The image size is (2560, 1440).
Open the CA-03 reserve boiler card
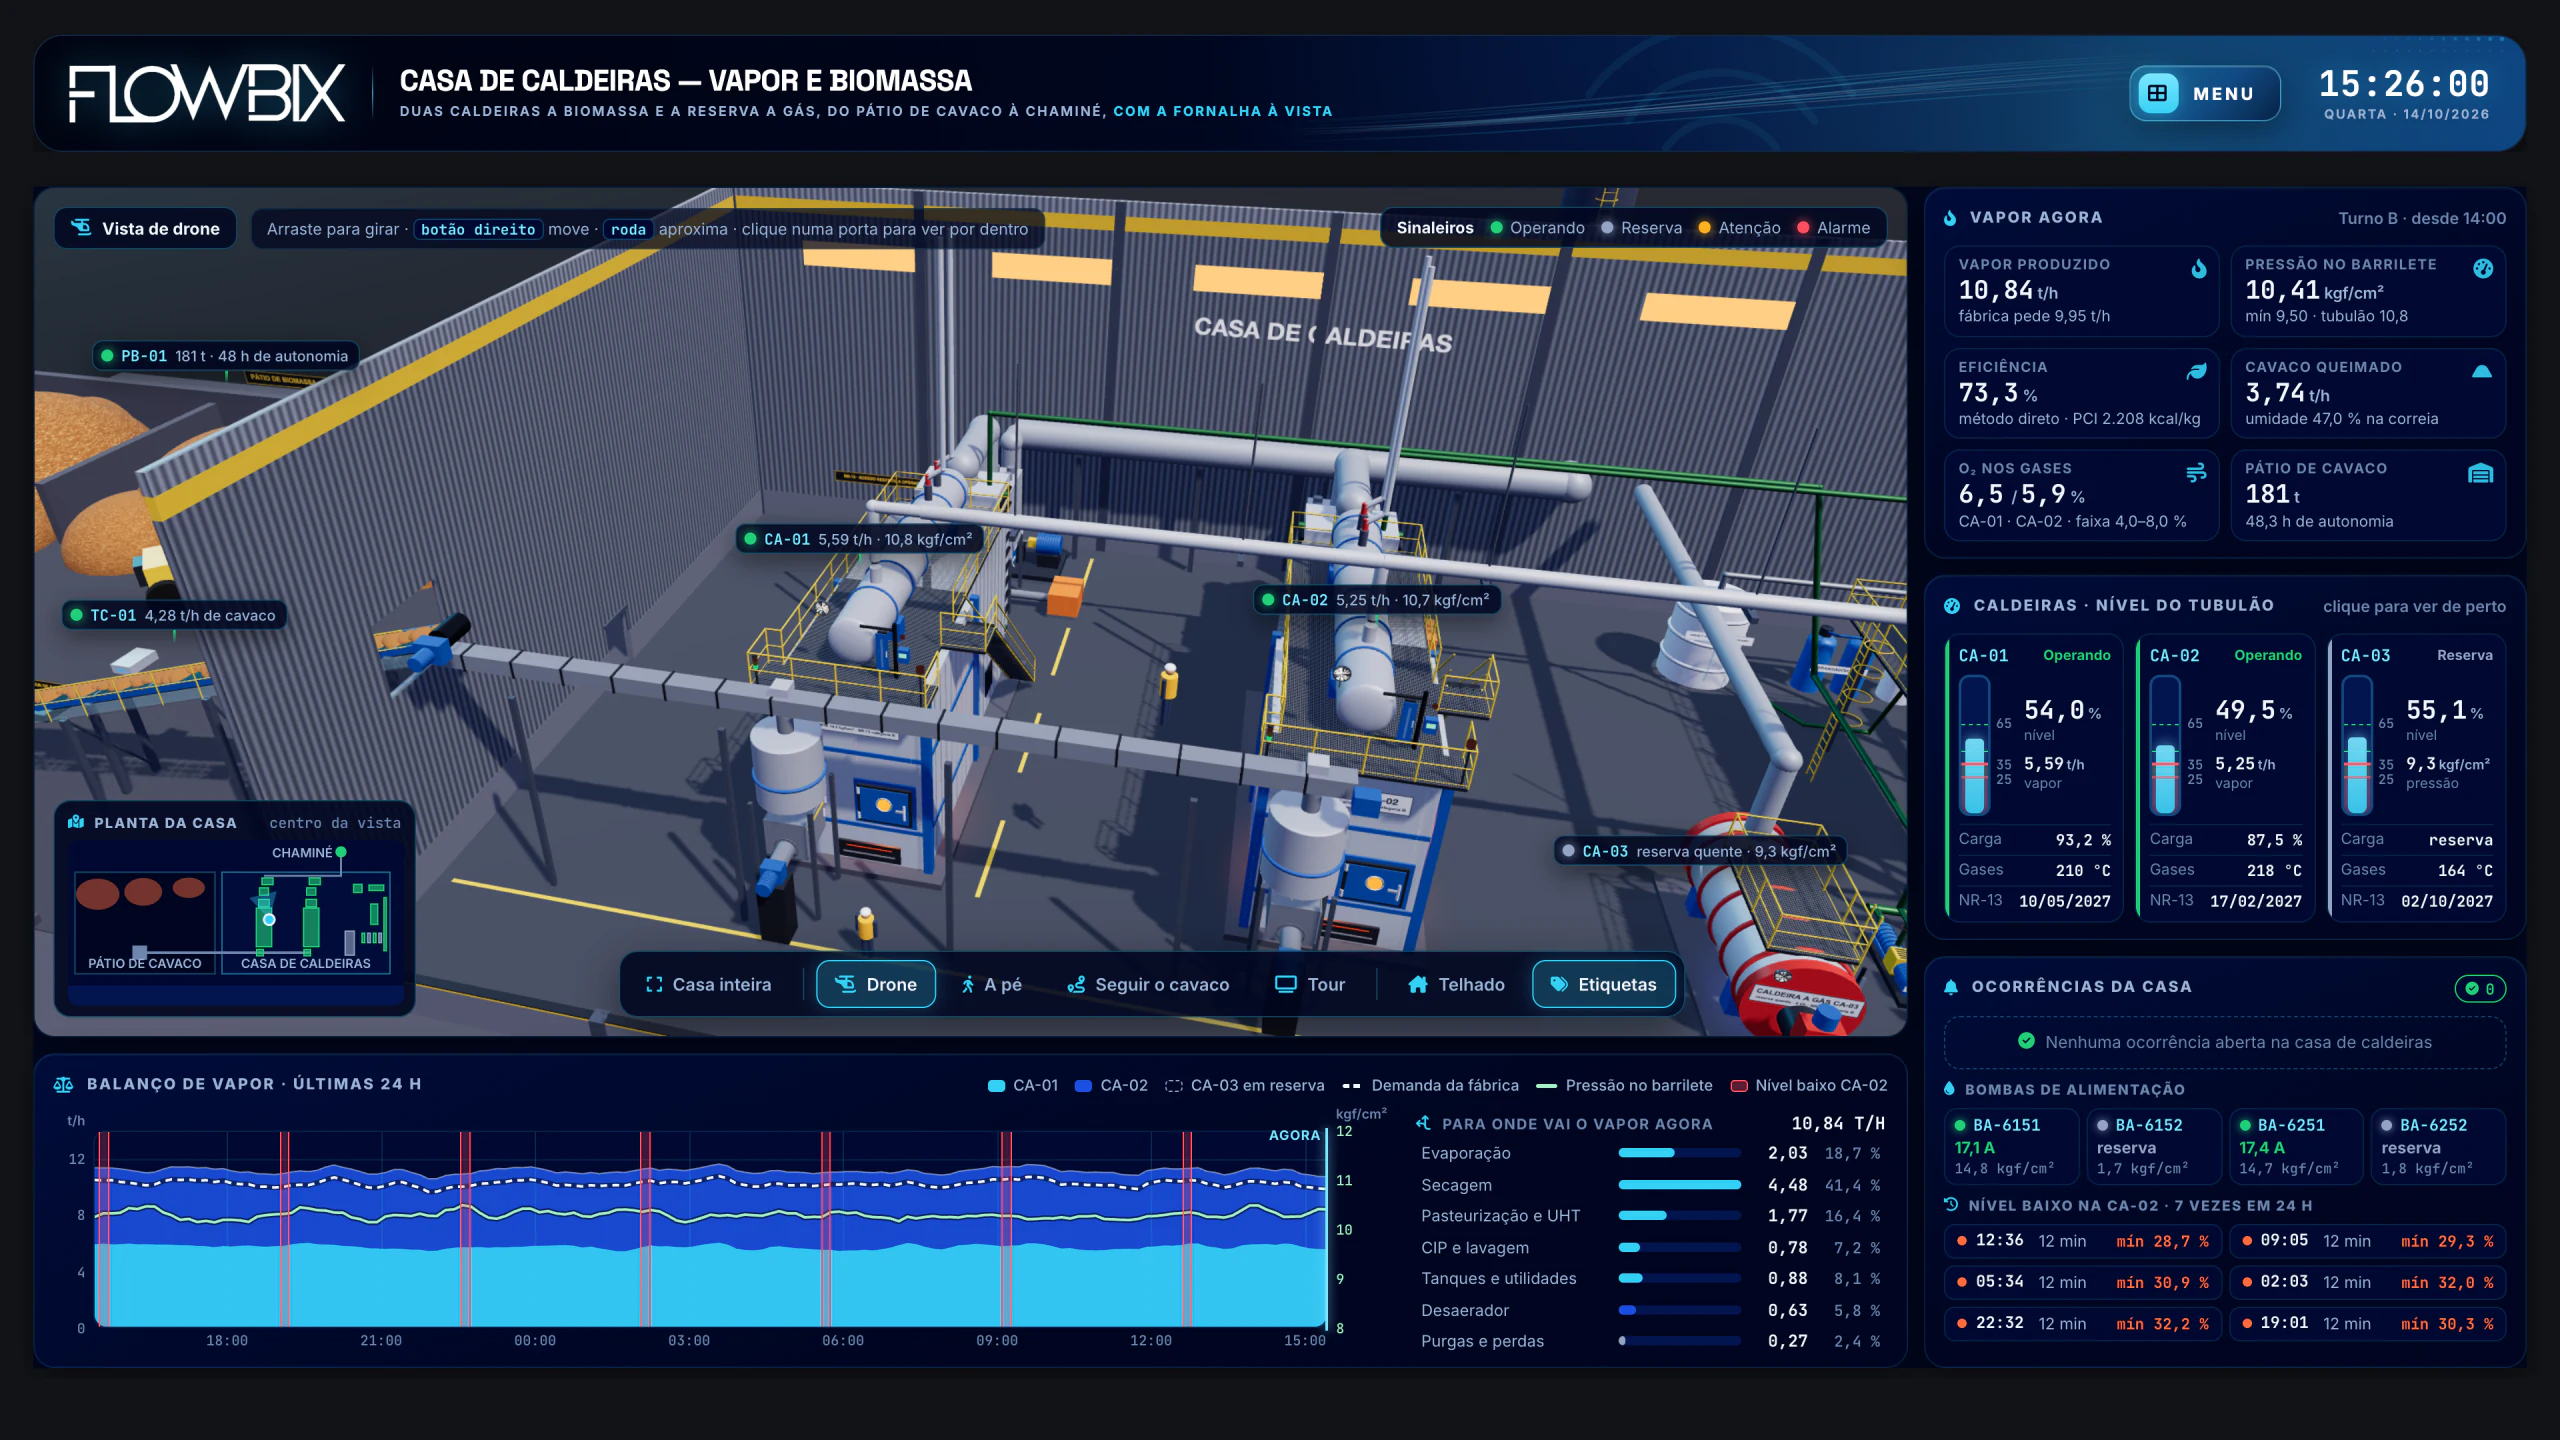click(x=2417, y=778)
